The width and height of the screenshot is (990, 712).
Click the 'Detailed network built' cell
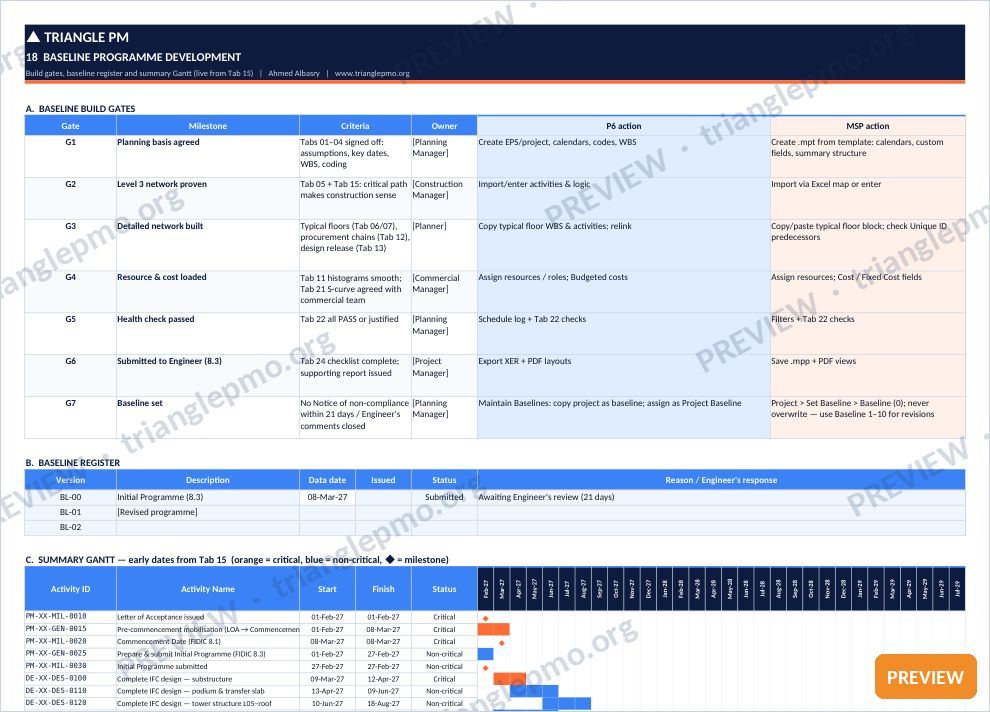click(208, 245)
